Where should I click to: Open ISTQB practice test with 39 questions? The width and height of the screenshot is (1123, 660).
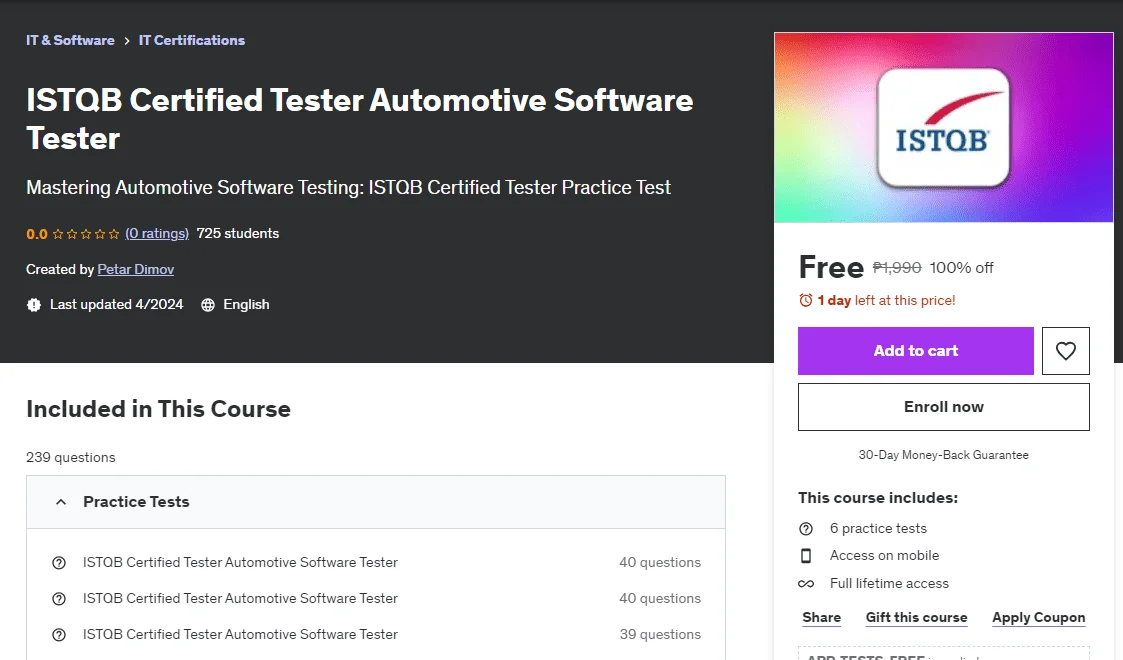240,634
